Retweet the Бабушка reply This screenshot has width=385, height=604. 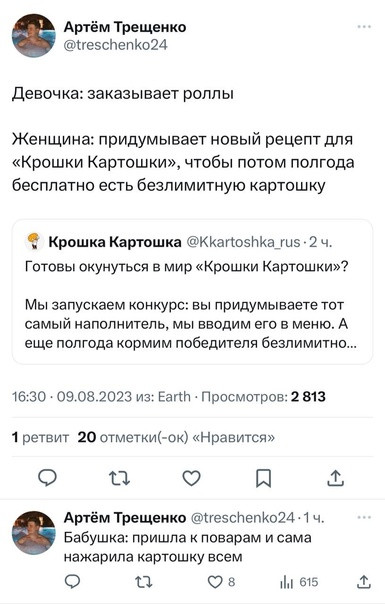click(144, 582)
